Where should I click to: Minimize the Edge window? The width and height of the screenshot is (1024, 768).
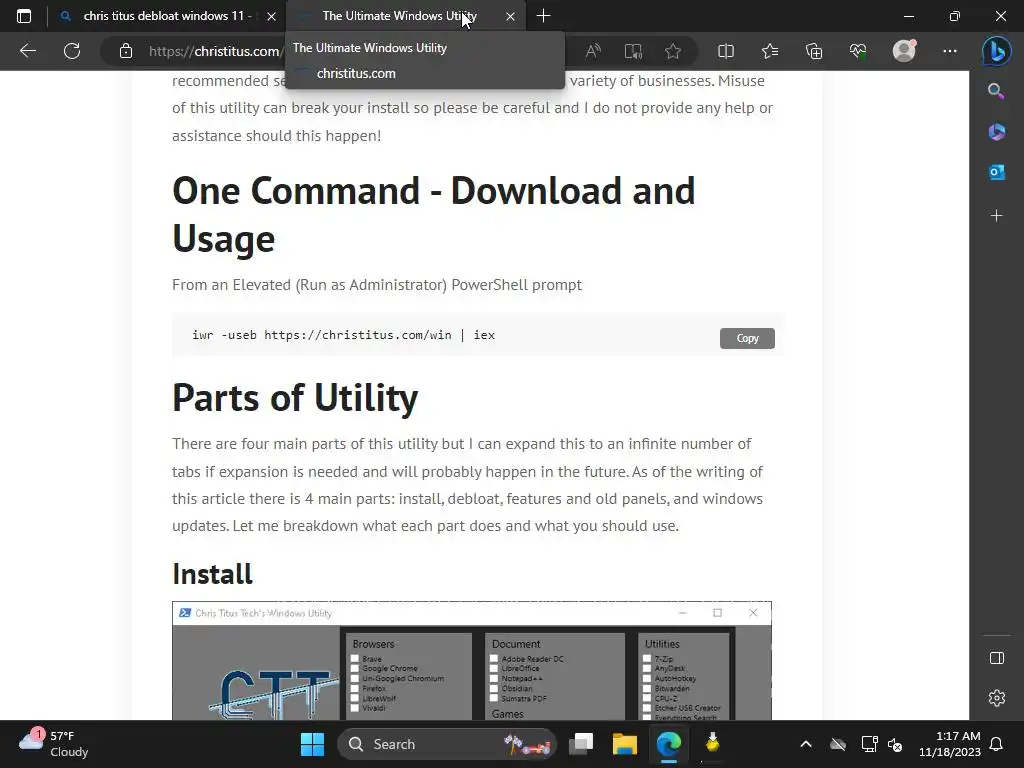tap(908, 16)
